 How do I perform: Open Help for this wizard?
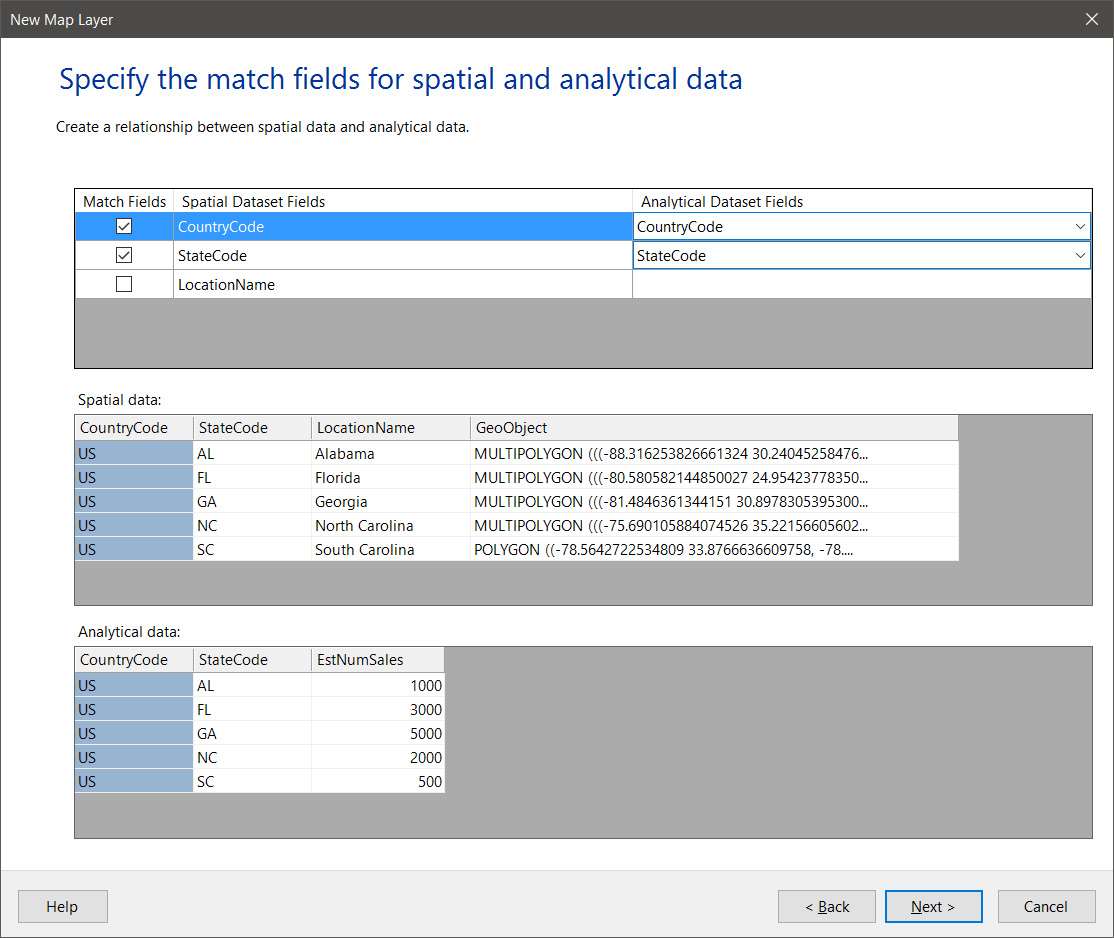pyautogui.click(x=62, y=907)
